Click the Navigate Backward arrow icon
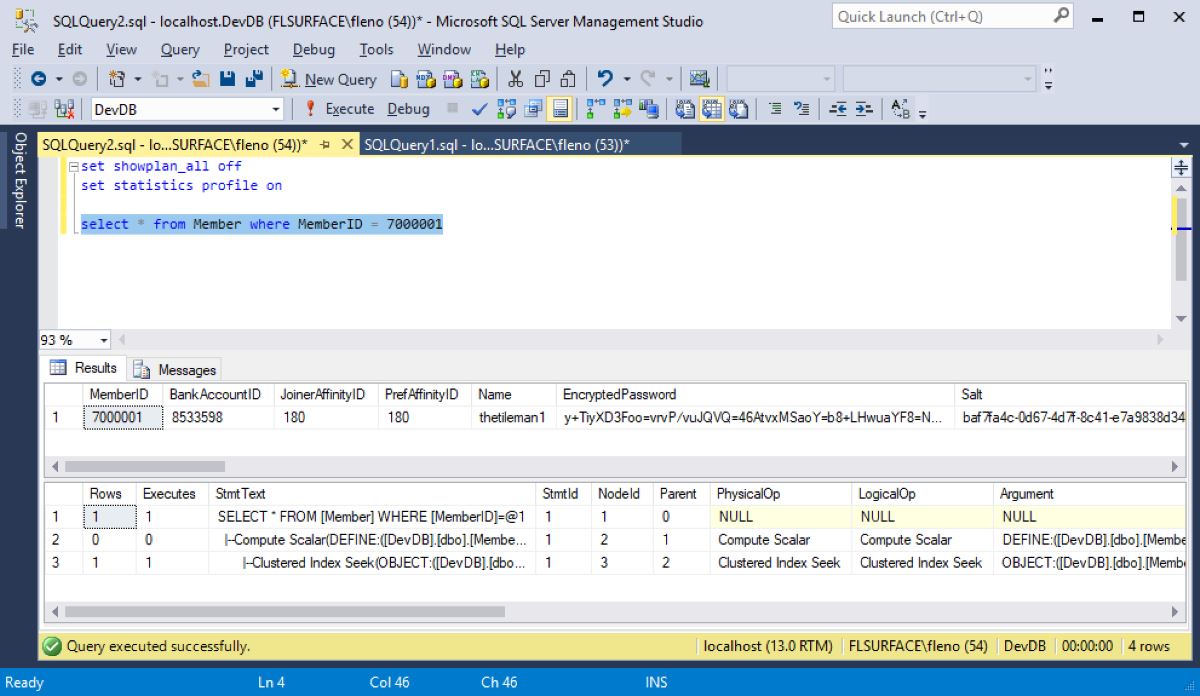Image resolution: width=1200 pixels, height=696 pixels. click(39, 79)
